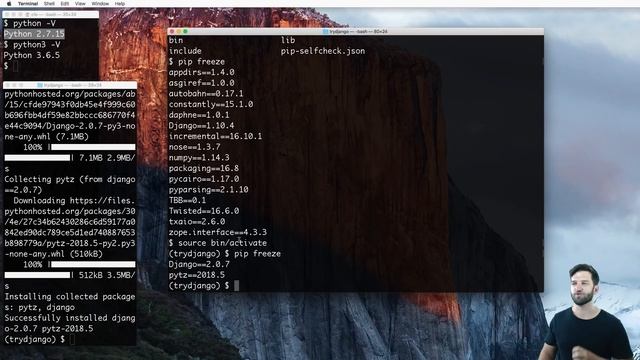Click the 'txaio==2.6.0' package line
This screenshot has width=640, height=360.
pyautogui.click(x=197, y=221)
